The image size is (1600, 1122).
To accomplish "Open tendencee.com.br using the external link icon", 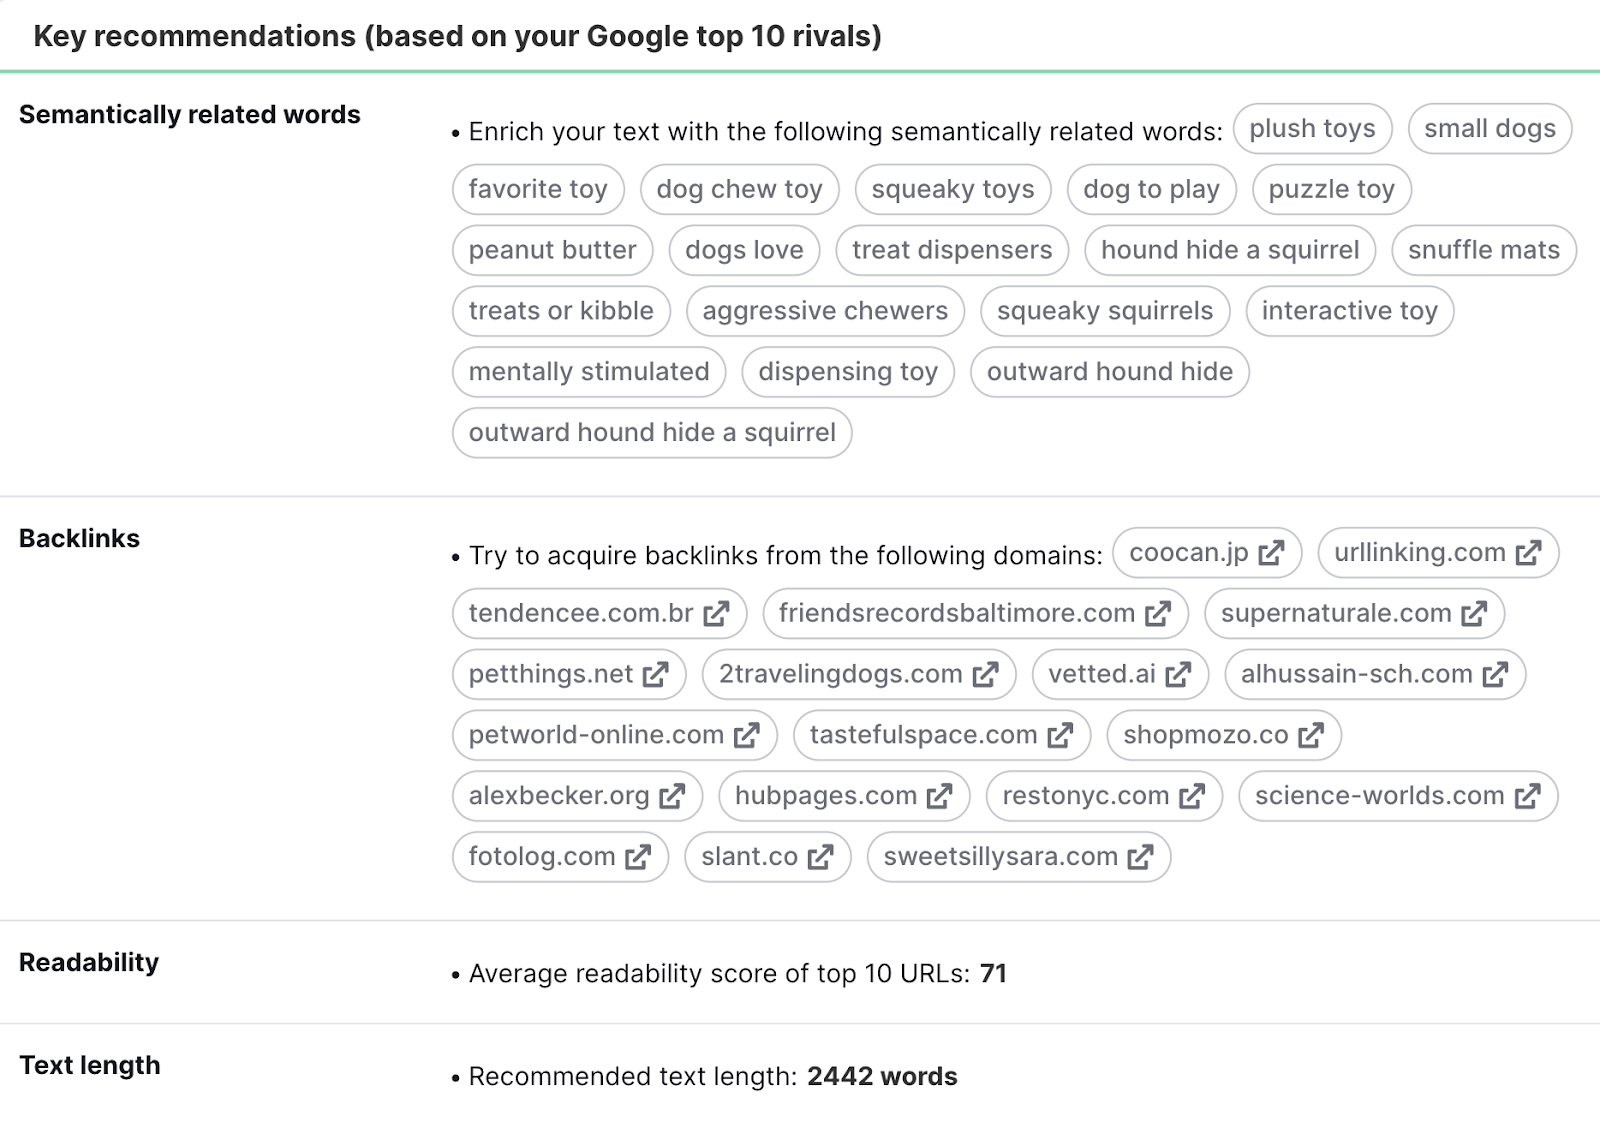I will (x=716, y=613).
